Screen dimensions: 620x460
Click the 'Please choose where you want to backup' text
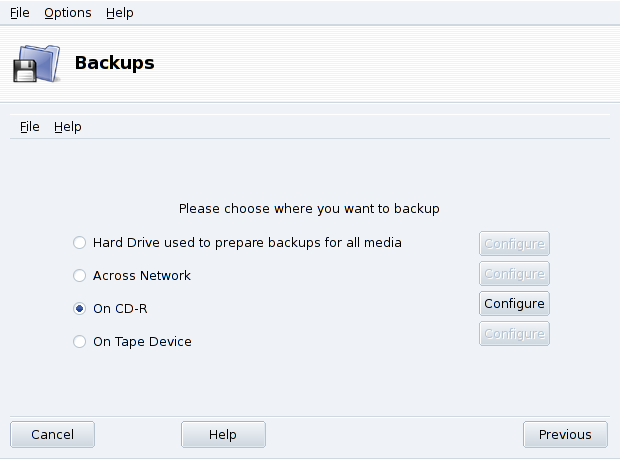pyautogui.click(x=309, y=209)
